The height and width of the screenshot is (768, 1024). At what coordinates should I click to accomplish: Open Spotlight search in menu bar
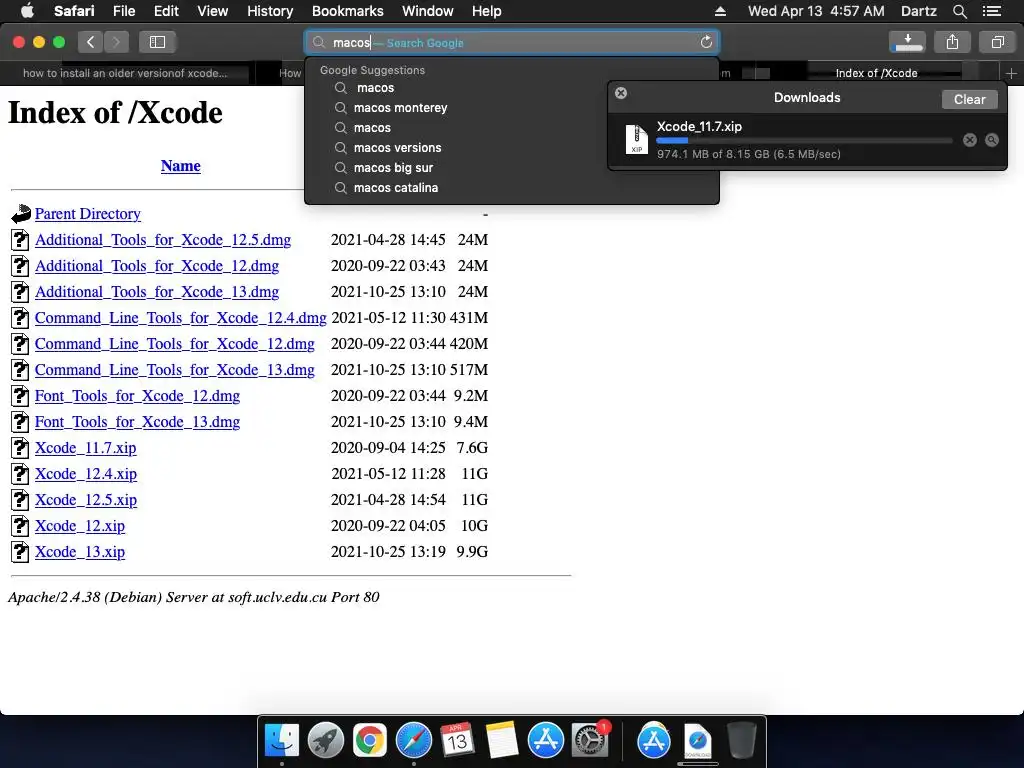pyautogui.click(x=959, y=11)
